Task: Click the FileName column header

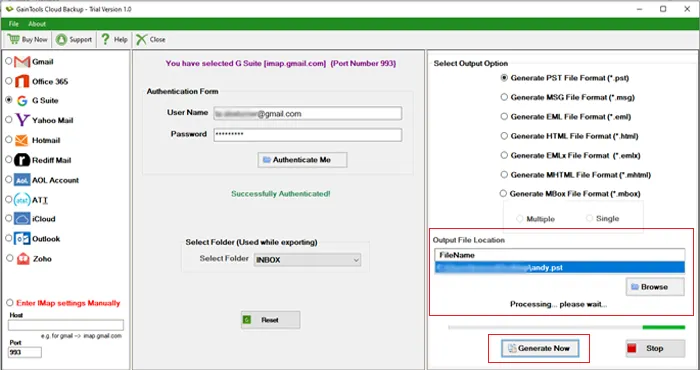Action: click(560, 255)
